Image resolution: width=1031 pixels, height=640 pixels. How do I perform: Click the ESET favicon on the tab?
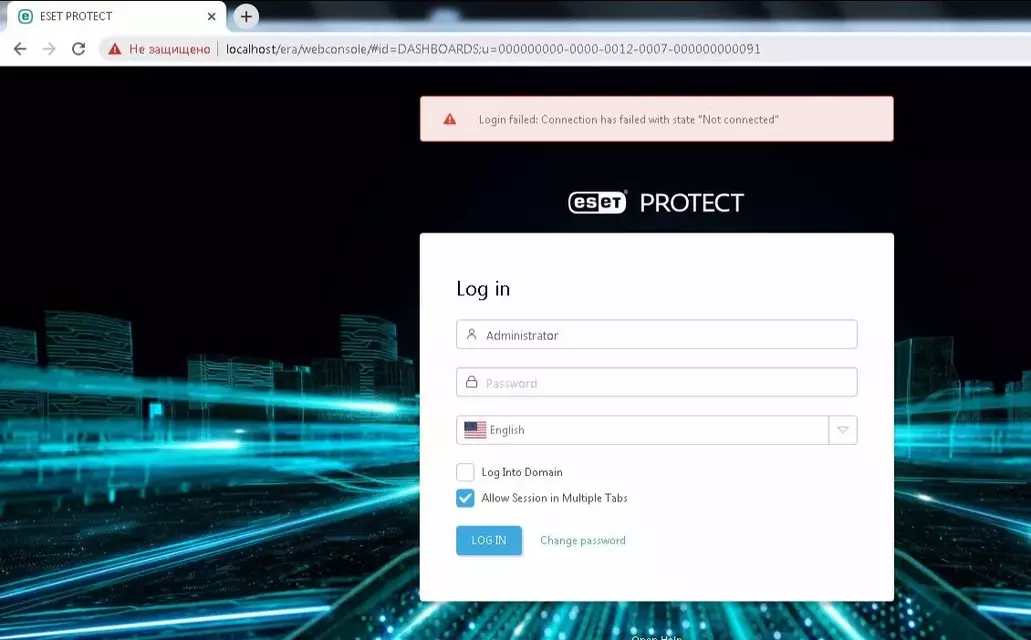[25, 16]
